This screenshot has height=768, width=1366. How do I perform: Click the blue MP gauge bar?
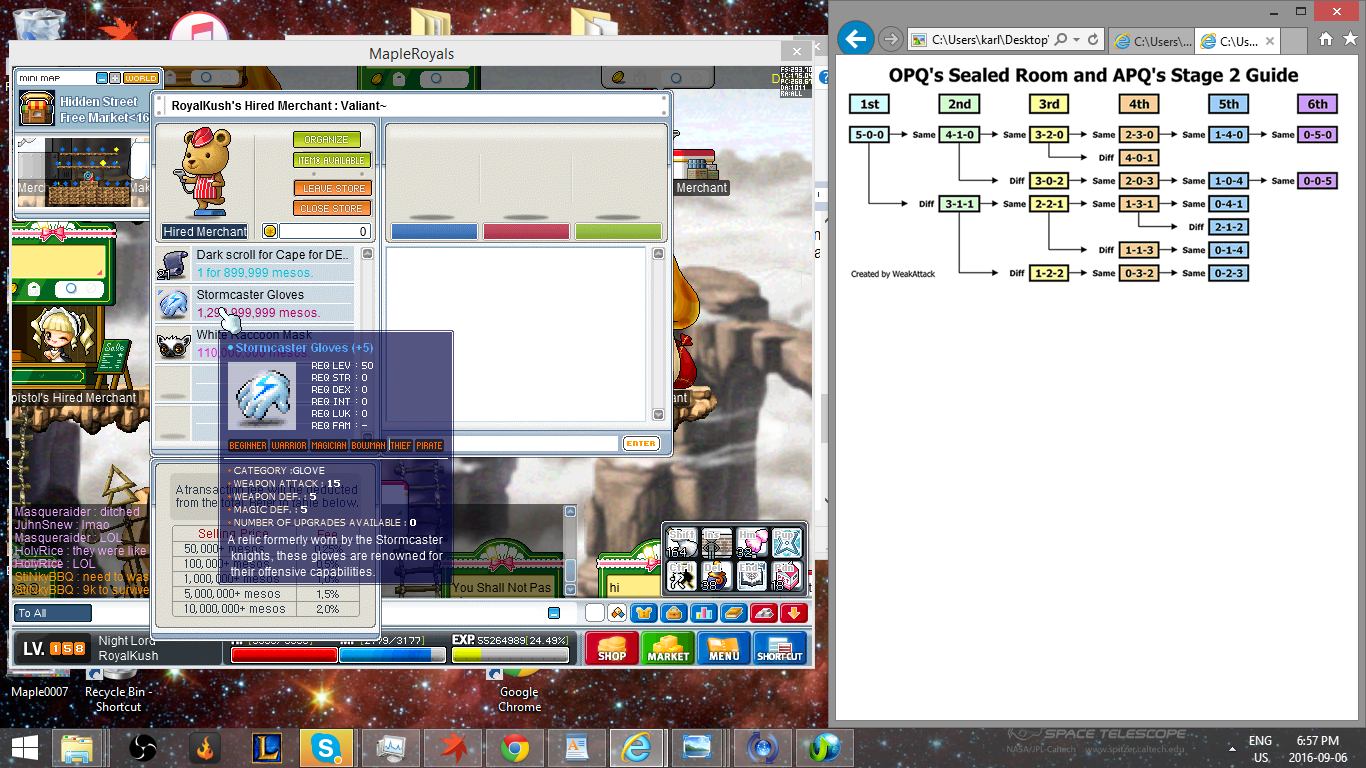point(393,655)
